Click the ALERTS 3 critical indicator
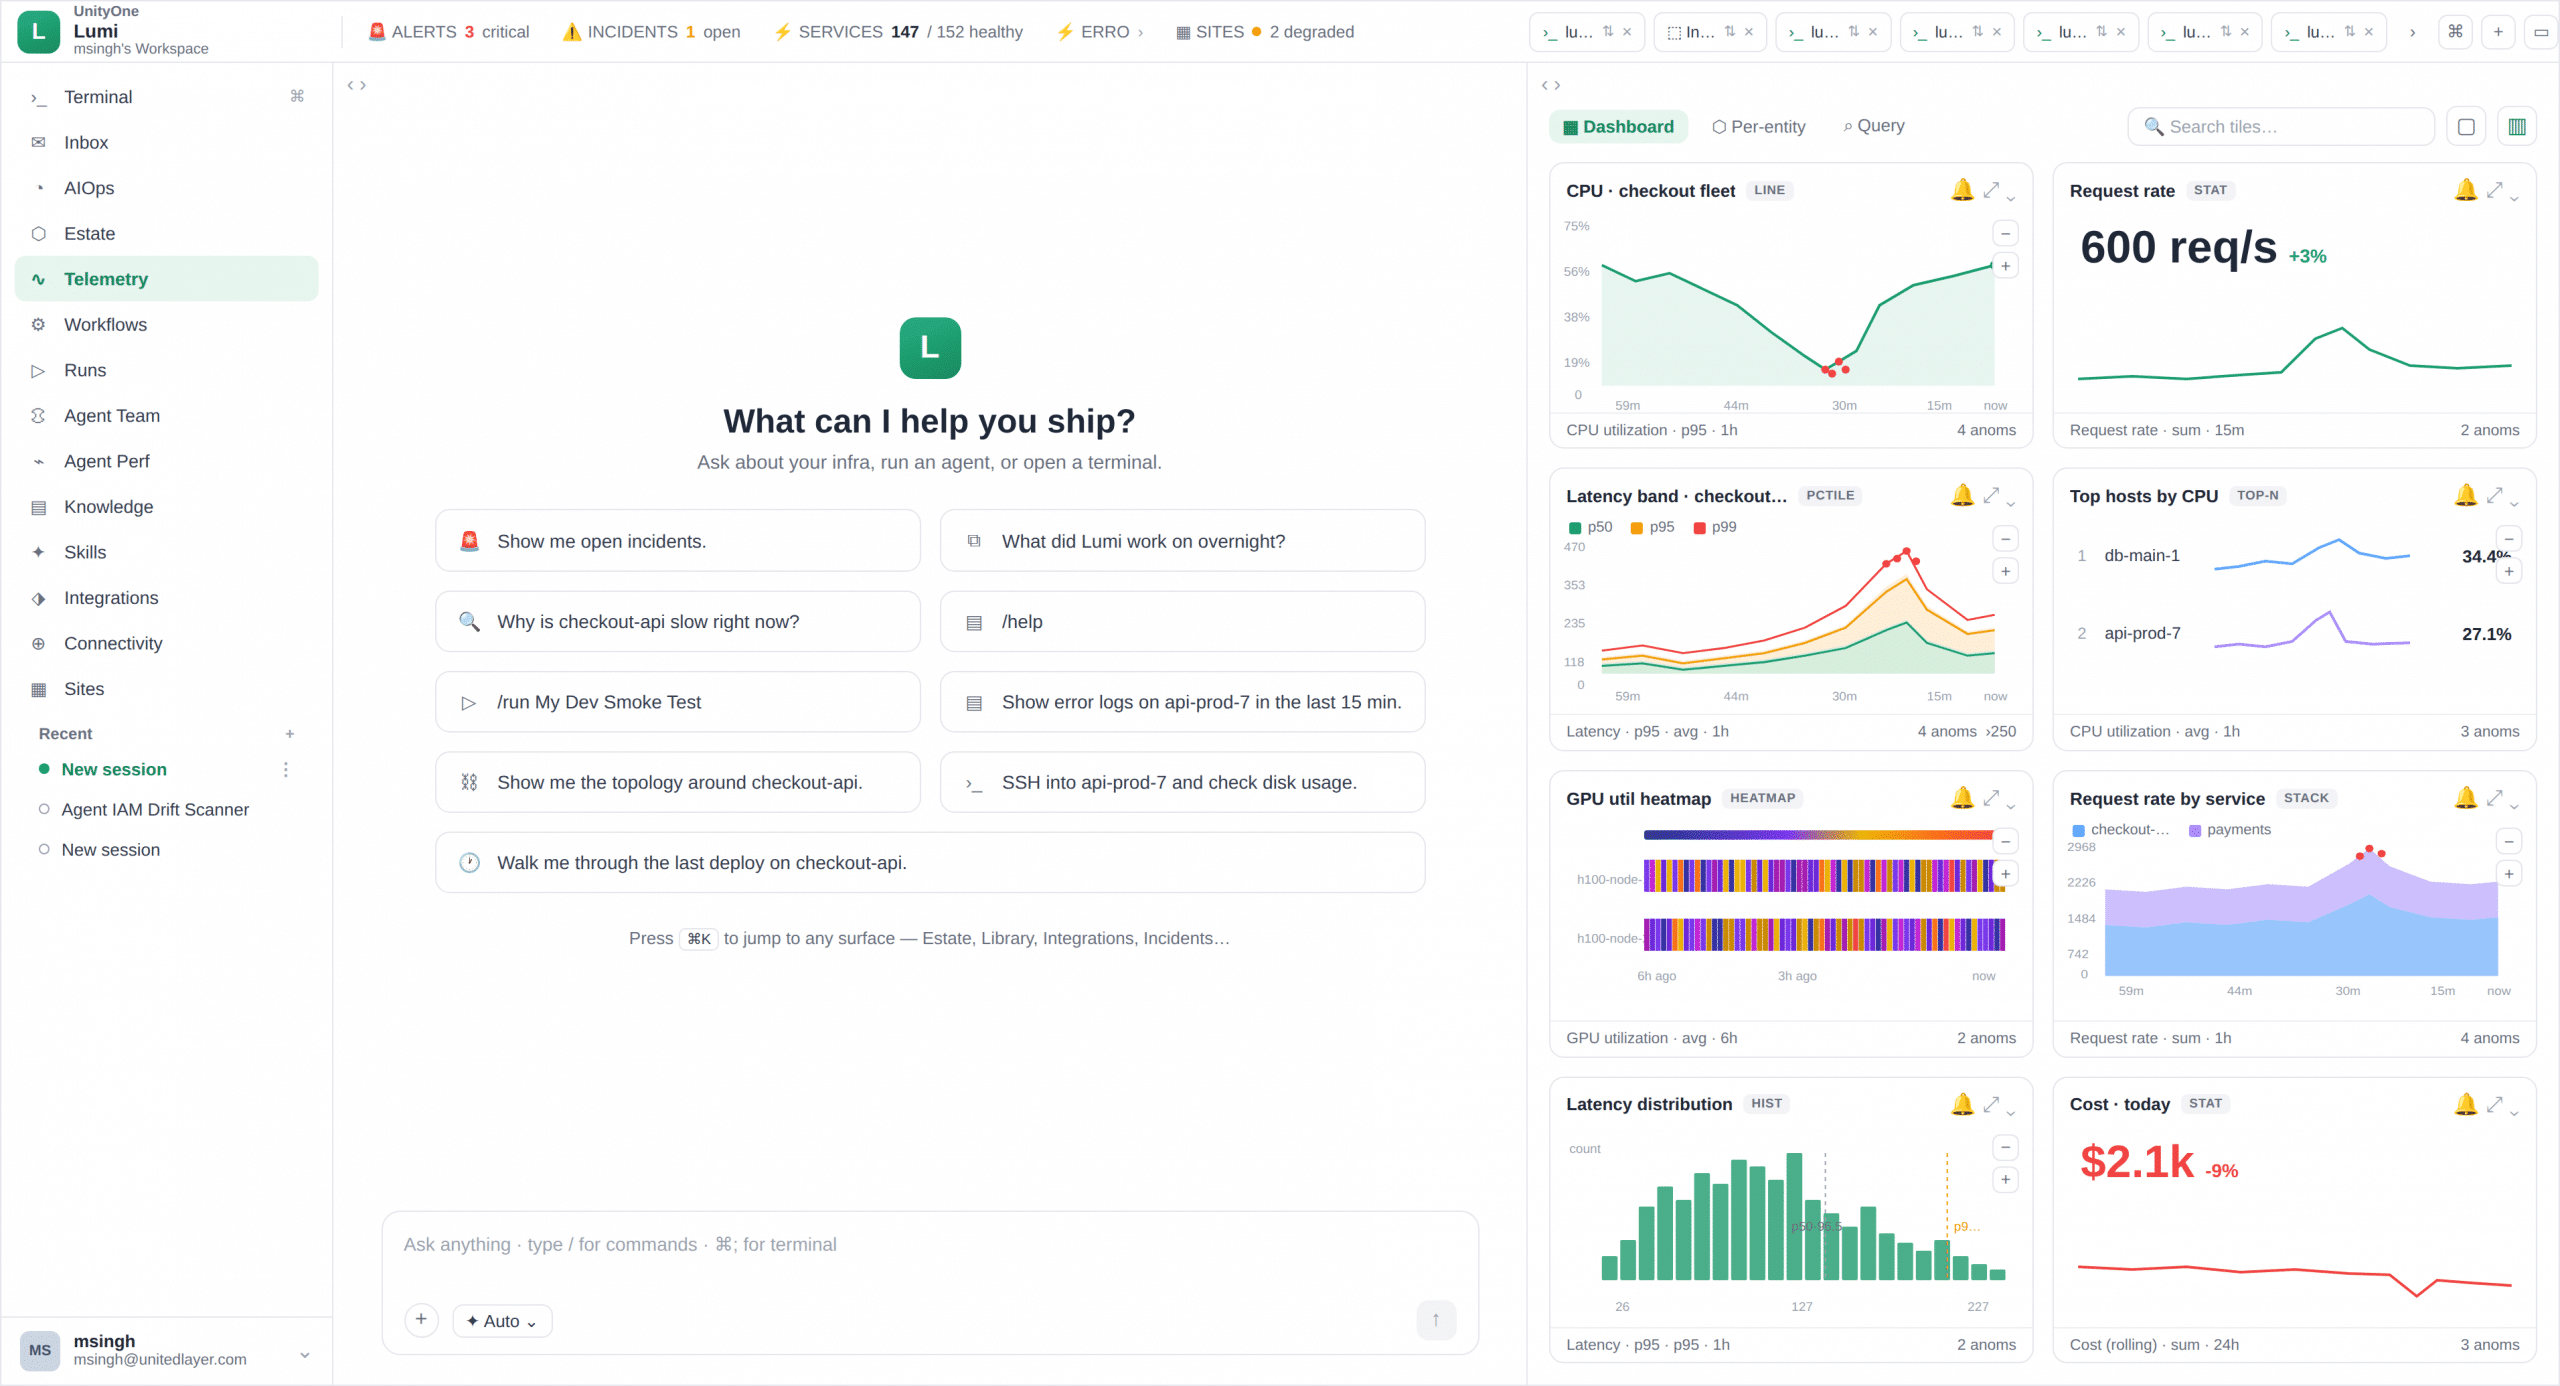 point(449,32)
